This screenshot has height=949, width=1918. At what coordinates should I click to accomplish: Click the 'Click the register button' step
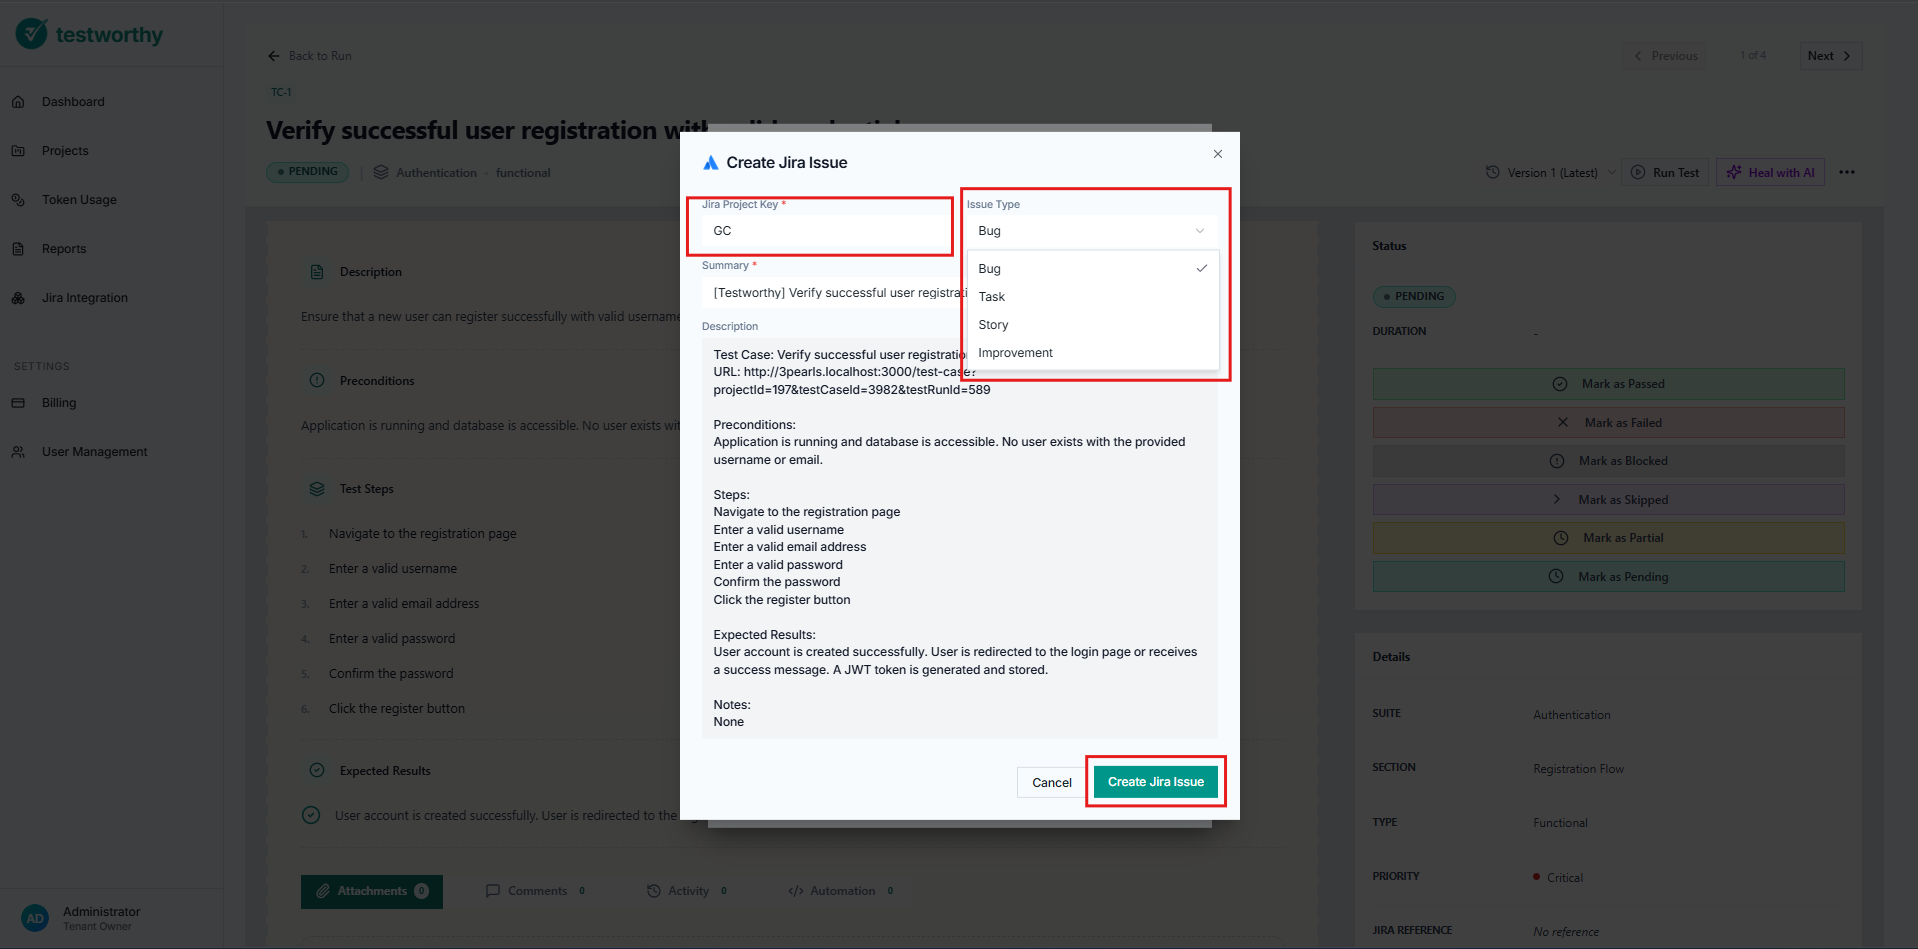pyautogui.click(x=397, y=709)
